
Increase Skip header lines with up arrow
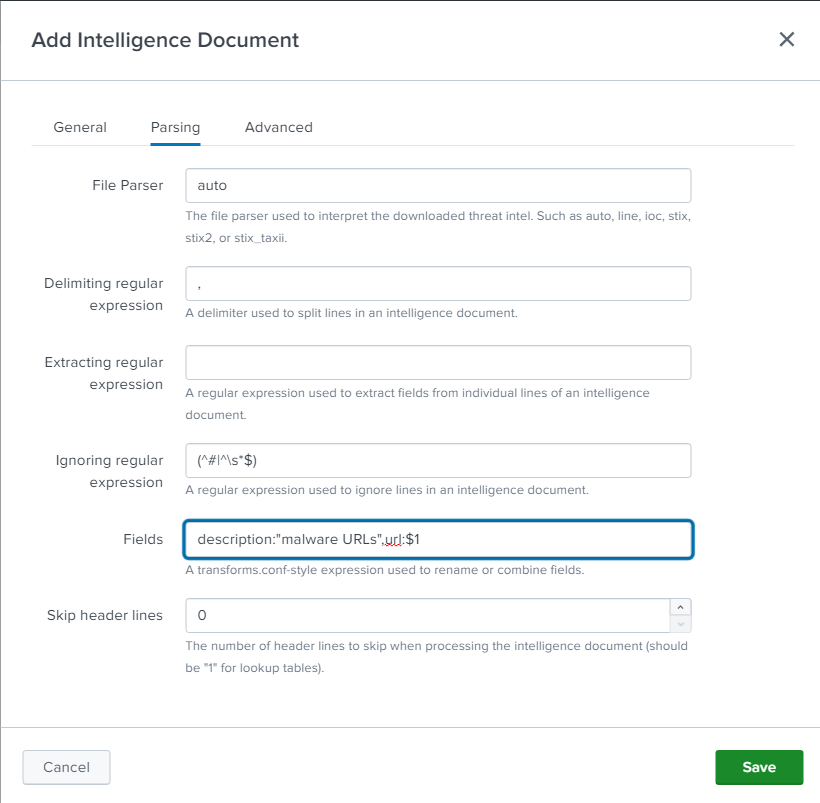pos(680,607)
